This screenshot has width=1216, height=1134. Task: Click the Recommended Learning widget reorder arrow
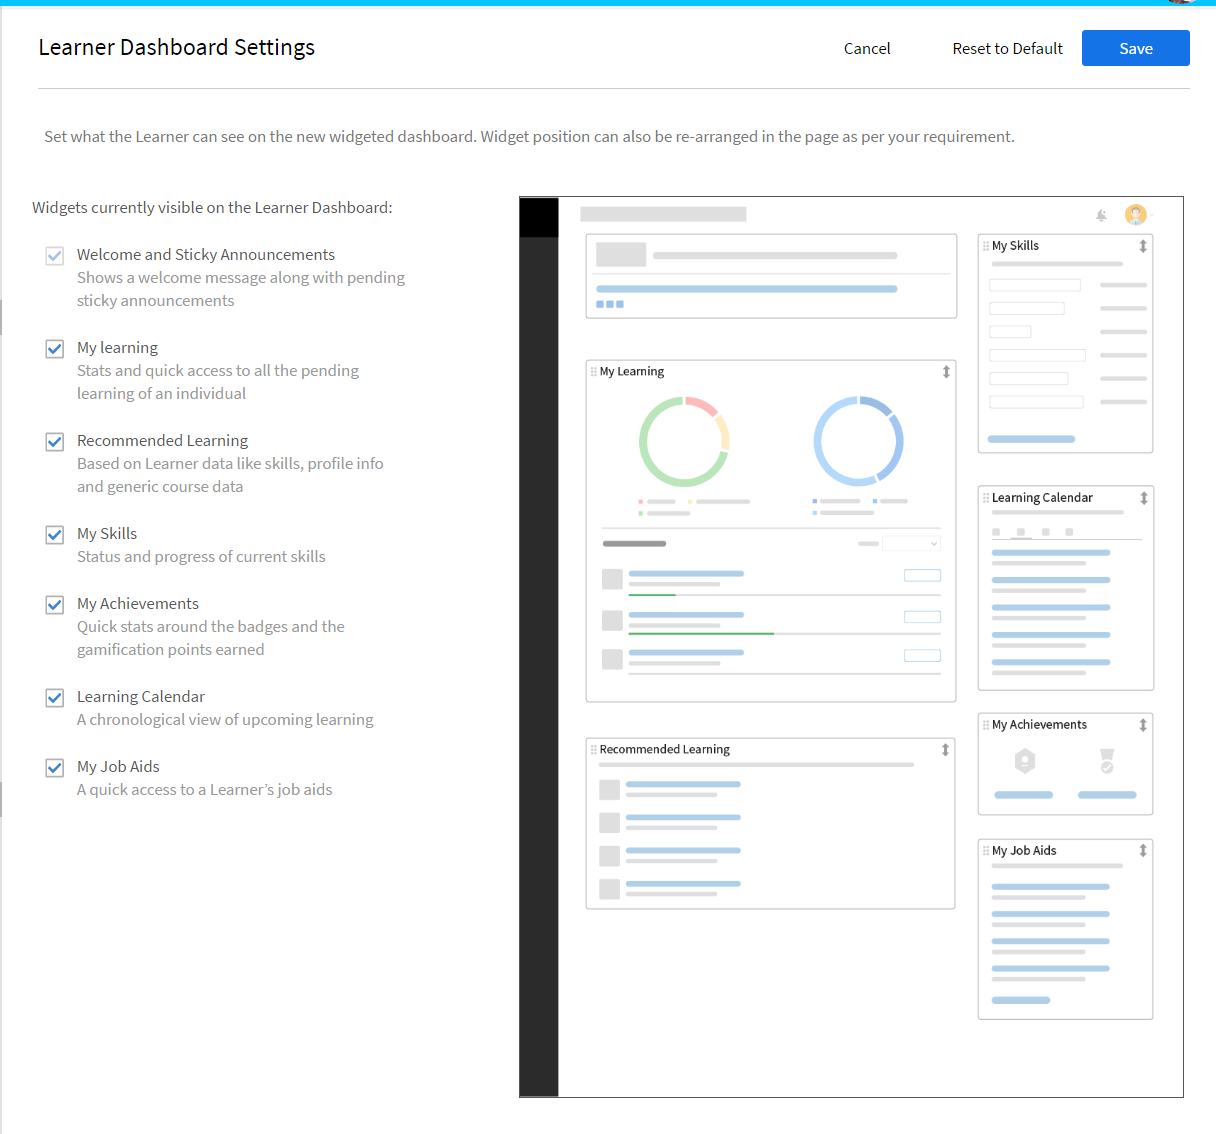[x=945, y=750]
